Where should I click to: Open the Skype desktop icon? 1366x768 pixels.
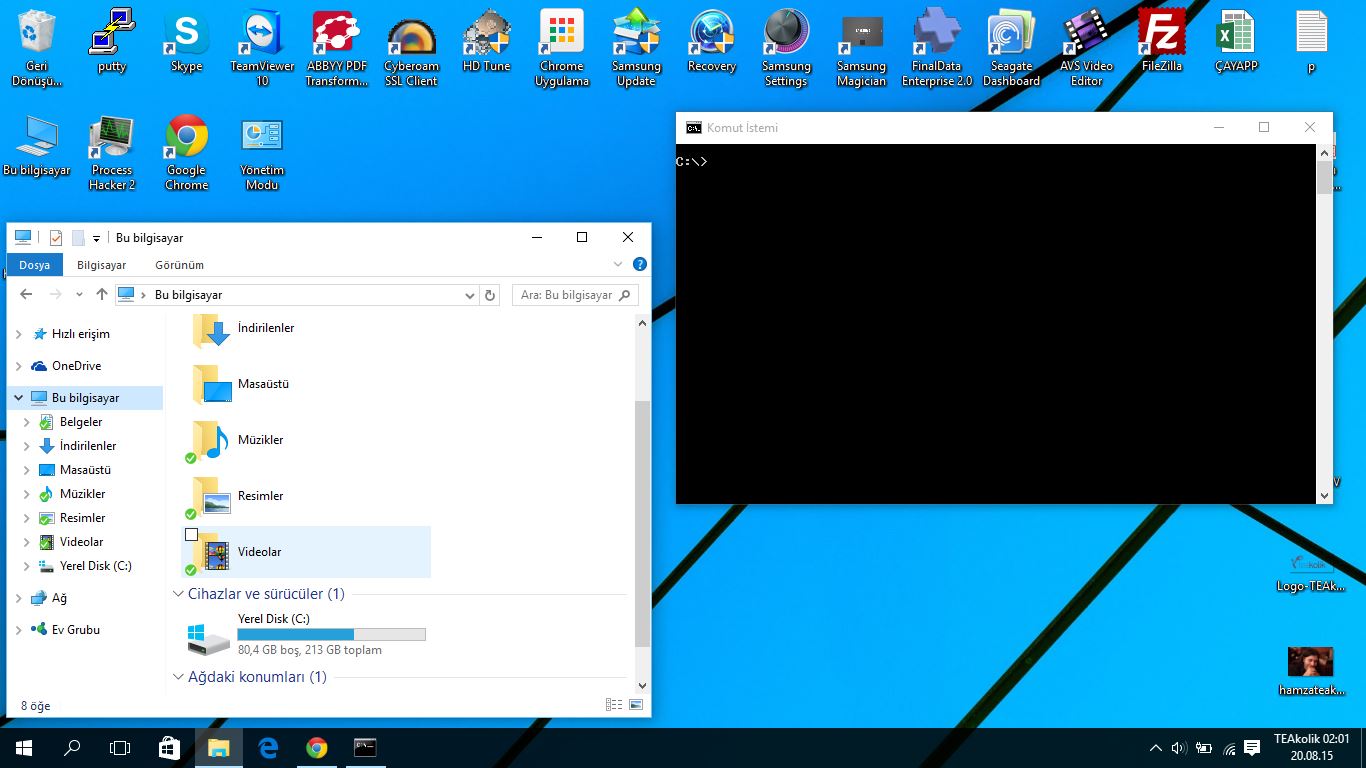186,40
